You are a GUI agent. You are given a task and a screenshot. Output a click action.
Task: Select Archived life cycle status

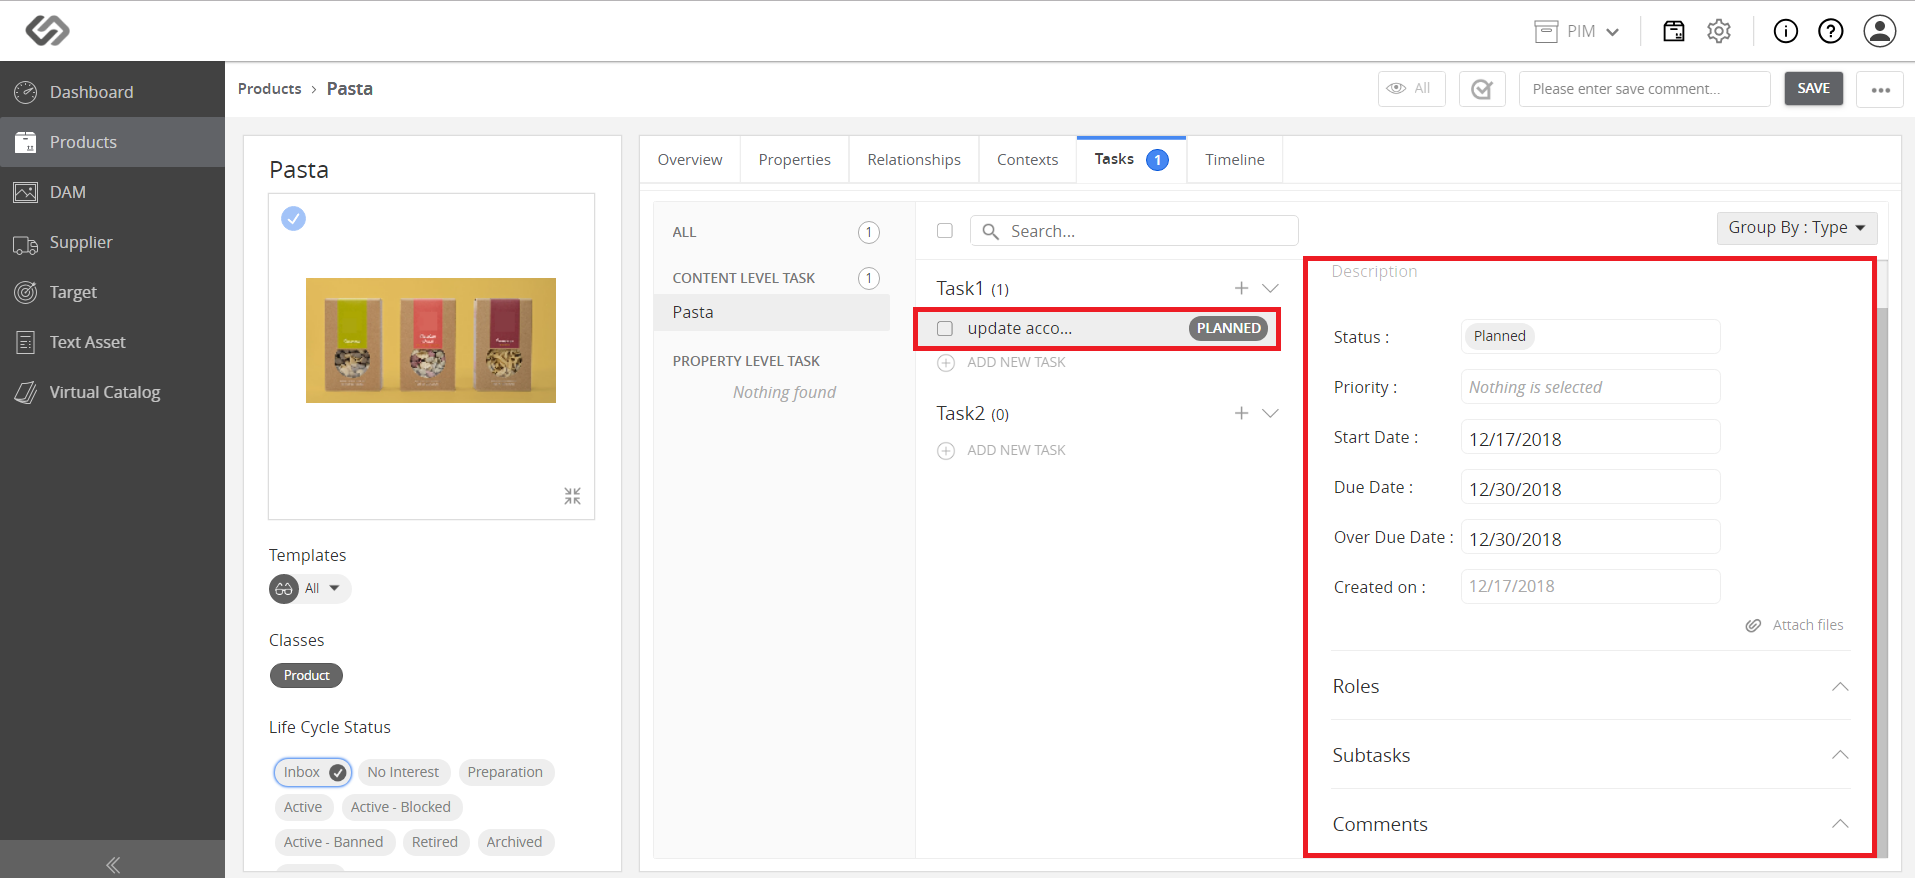coord(514,842)
